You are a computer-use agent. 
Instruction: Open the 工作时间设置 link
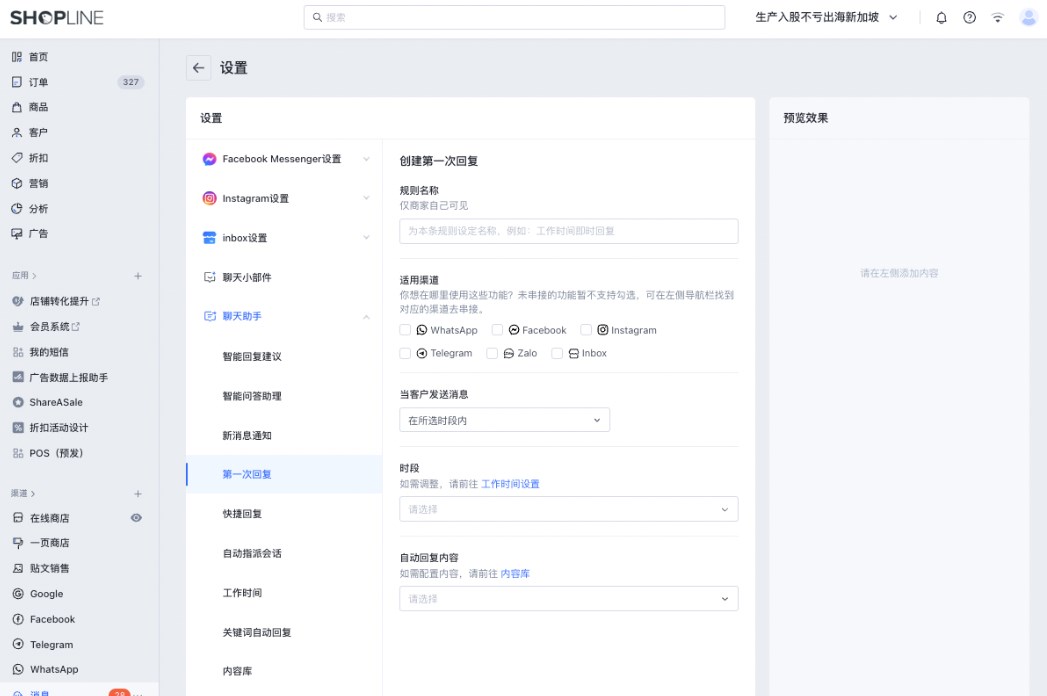coord(510,484)
